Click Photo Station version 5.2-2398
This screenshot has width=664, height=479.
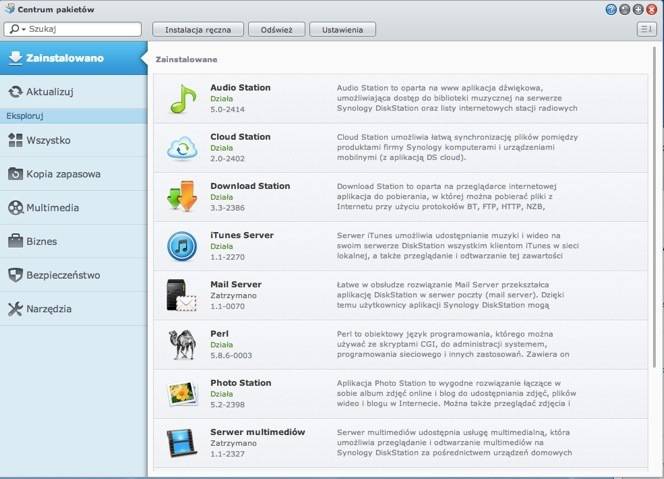click(x=227, y=404)
